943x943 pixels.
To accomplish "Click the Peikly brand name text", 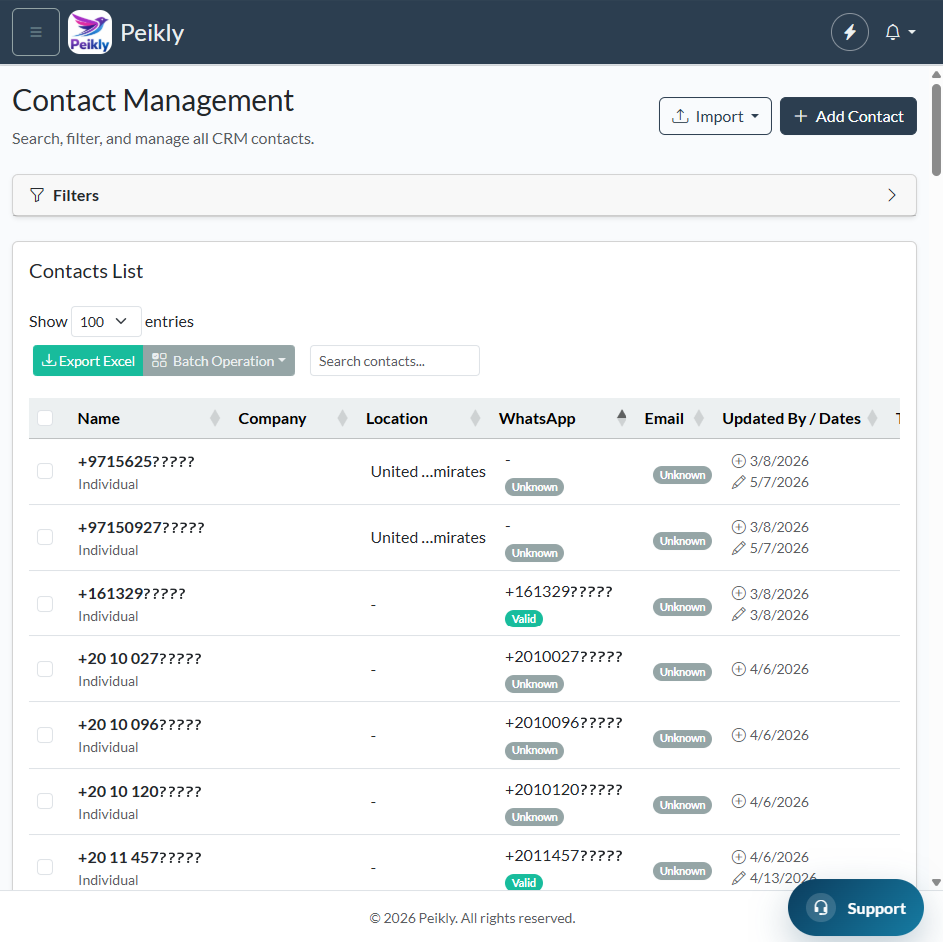I will (x=152, y=32).
